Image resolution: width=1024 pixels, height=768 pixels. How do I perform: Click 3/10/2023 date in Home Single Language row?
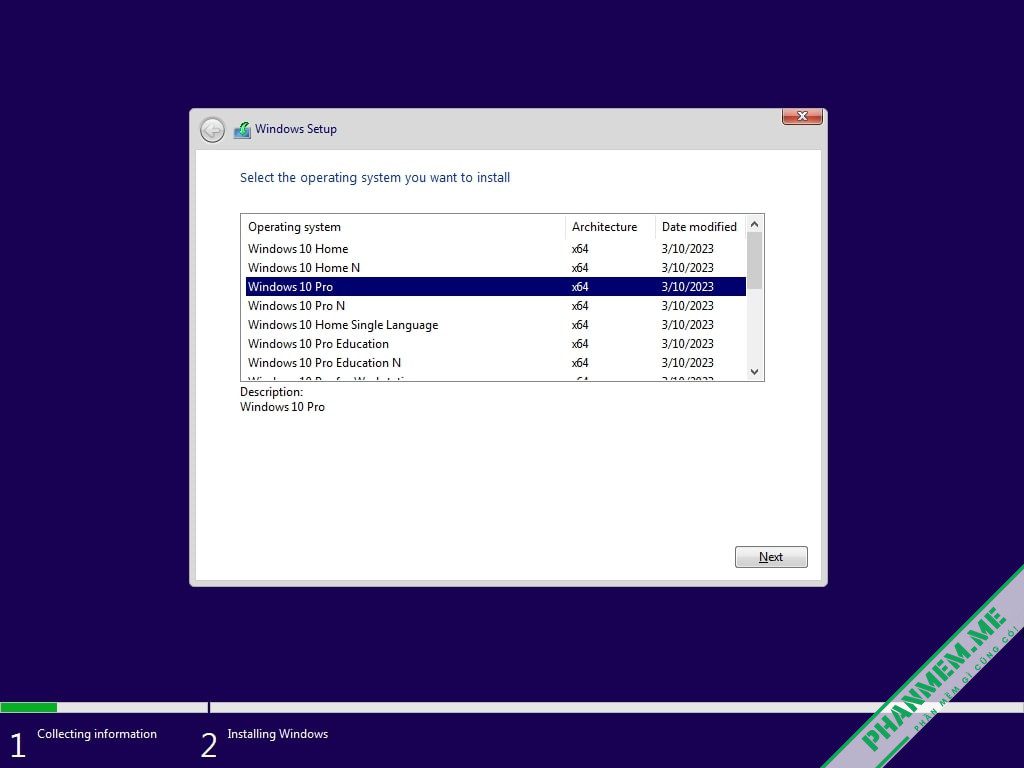(687, 325)
